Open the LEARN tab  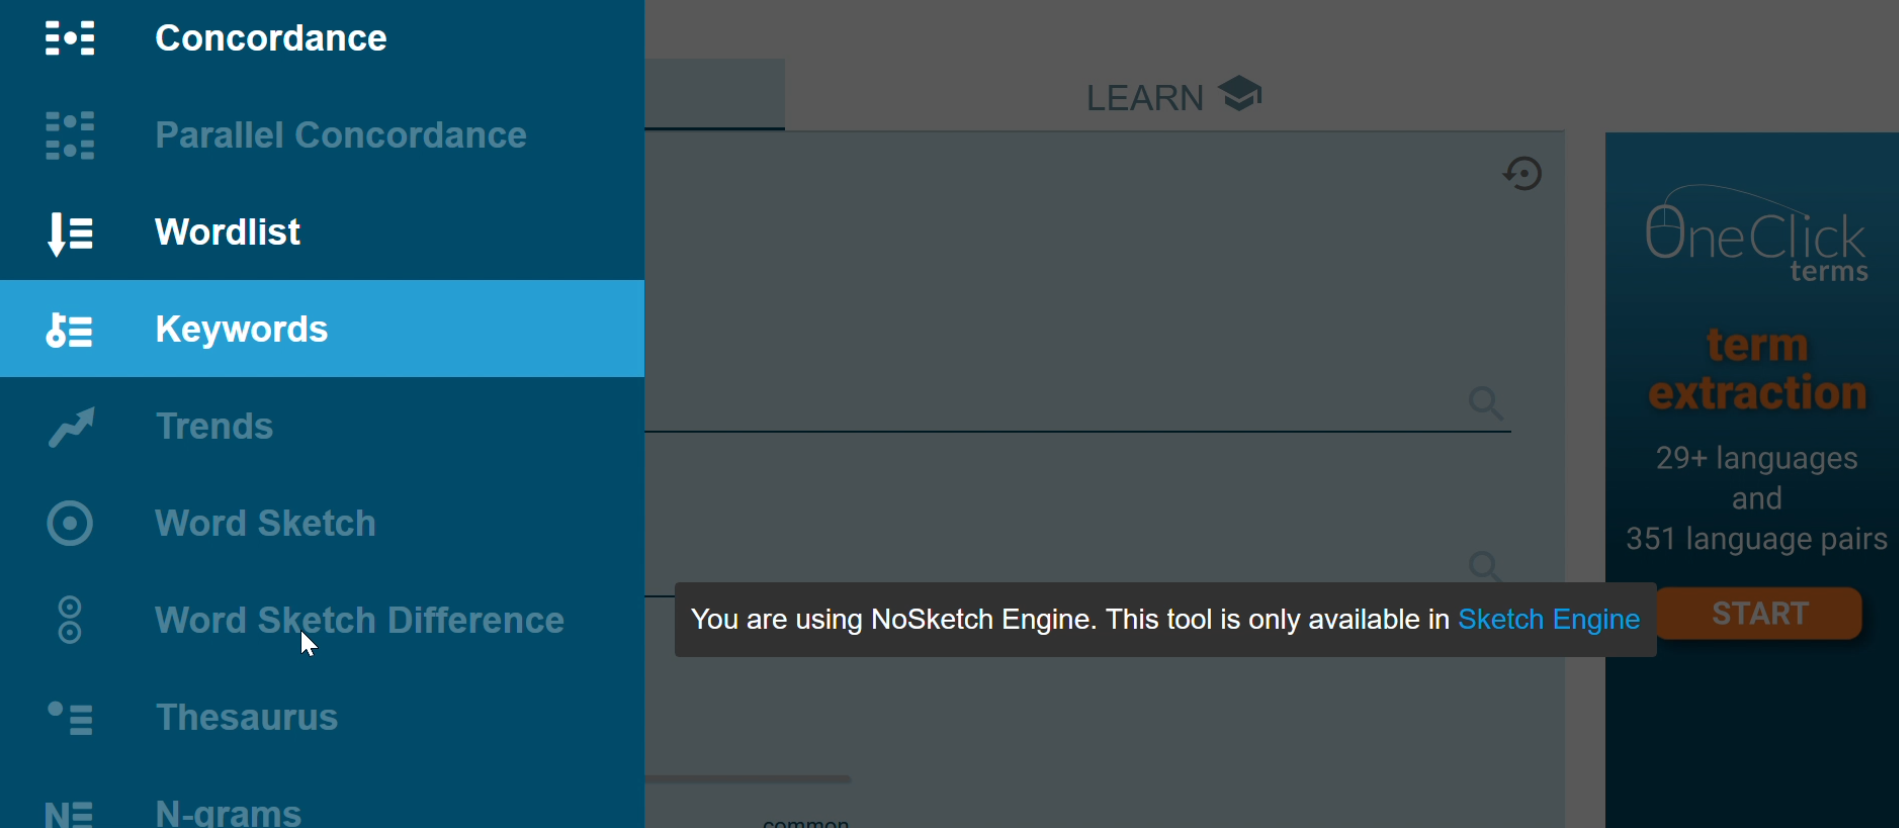click(x=1173, y=97)
